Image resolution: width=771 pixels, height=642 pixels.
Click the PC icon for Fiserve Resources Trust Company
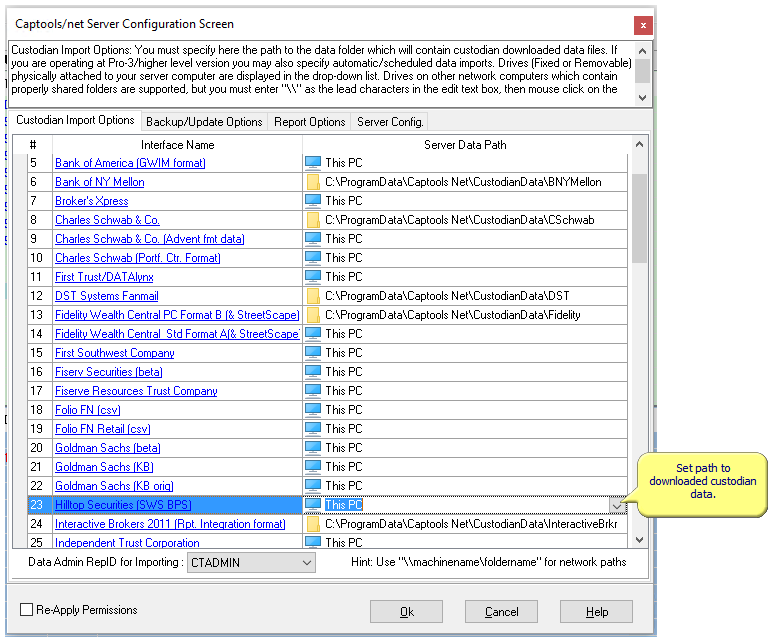tap(313, 391)
